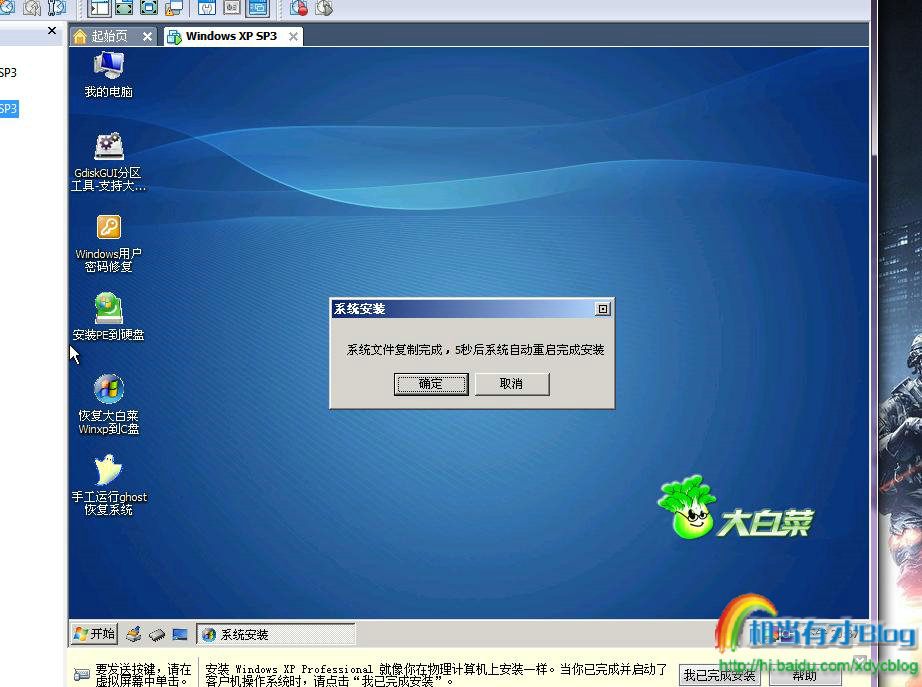
Task: Click the unity mode toolbar icon
Action: coord(149,8)
